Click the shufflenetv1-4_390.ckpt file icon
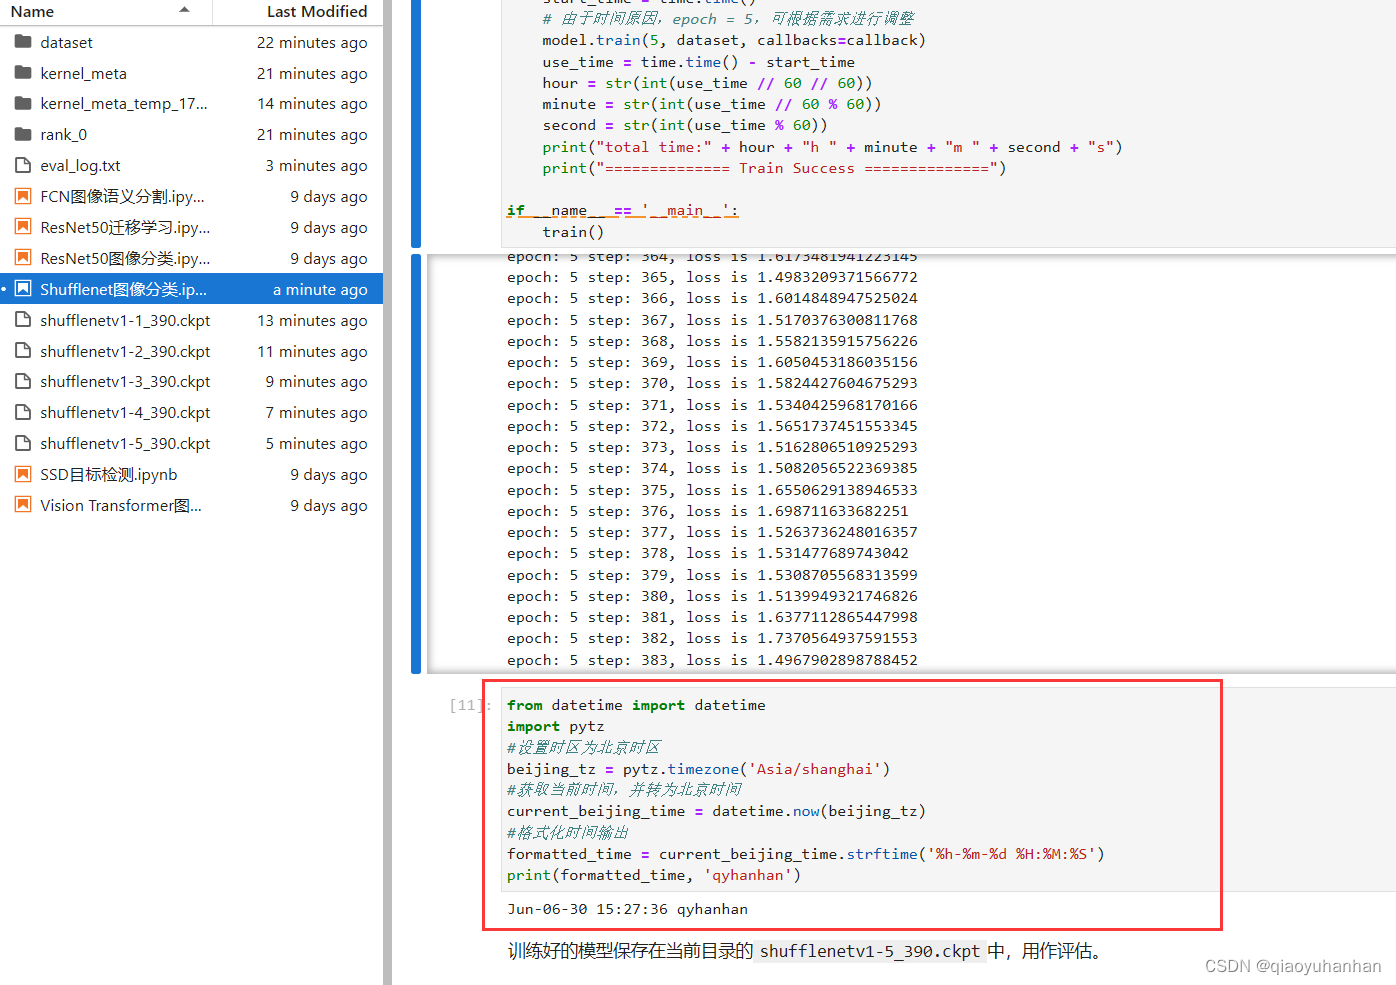This screenshot has height=985, width=1396. point(23,412)
